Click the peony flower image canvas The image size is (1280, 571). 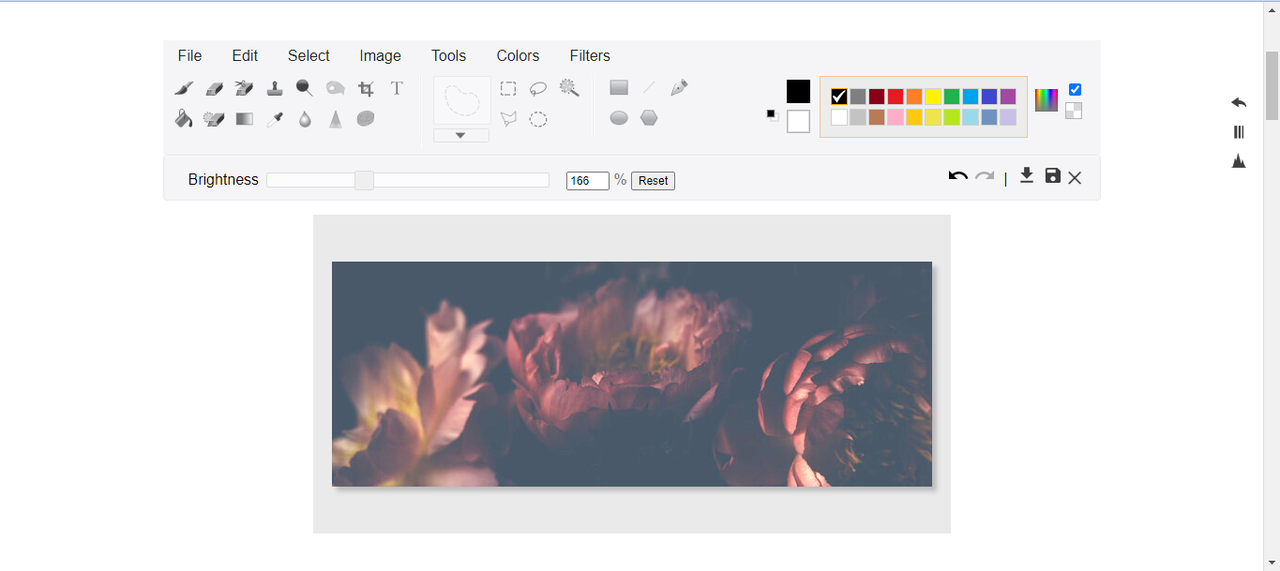coord(632,374)
